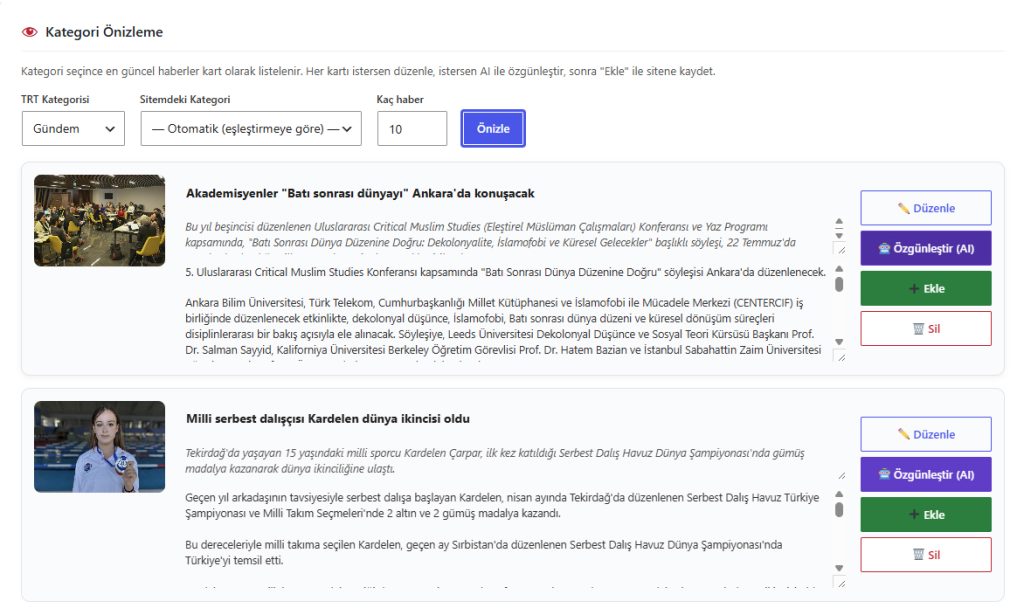Click the Kaç haber number field
1024x615 pixels.
point(412,129)
